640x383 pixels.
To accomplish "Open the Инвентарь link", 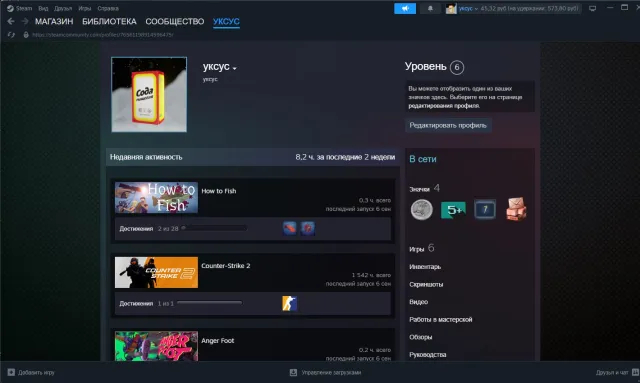I will tap(425, 267).
